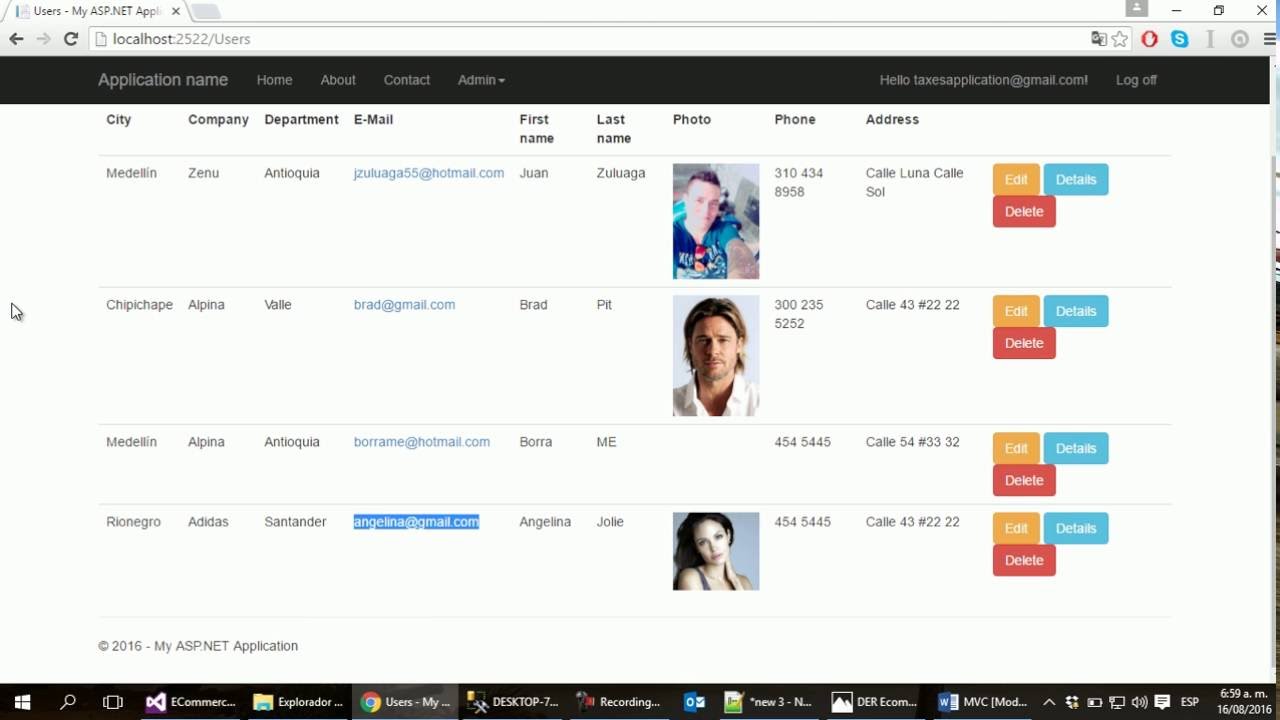Viewport: 1280px width, 720px height.
Task: Open the Windows Start menu
Action: coord(22,702)
